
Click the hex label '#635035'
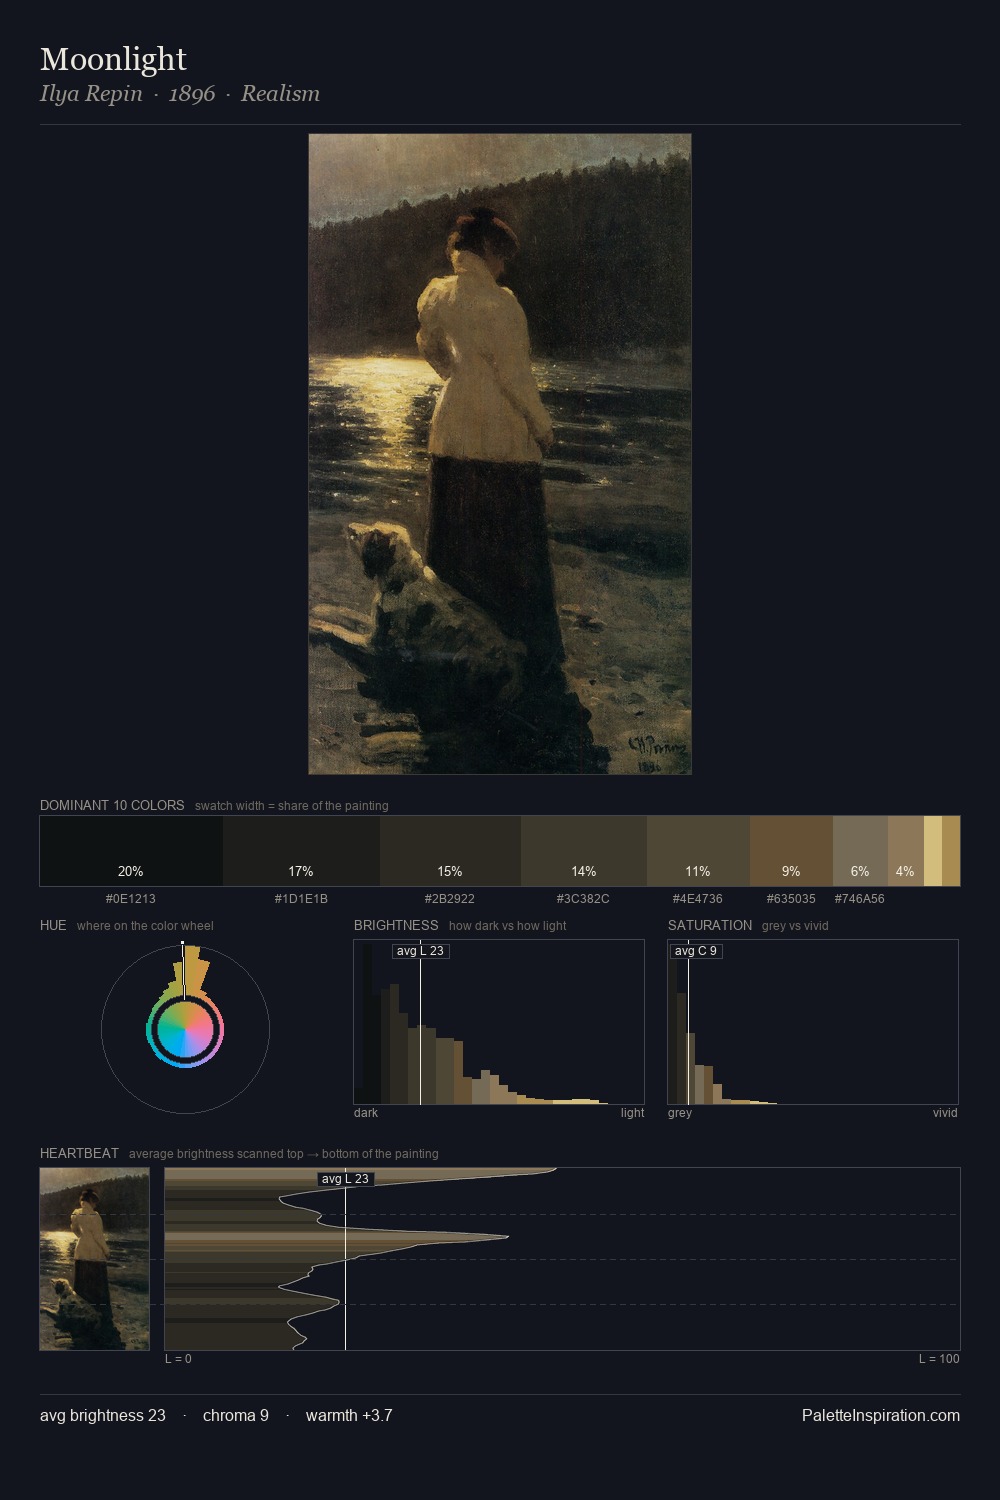click(x=791, y=899)
